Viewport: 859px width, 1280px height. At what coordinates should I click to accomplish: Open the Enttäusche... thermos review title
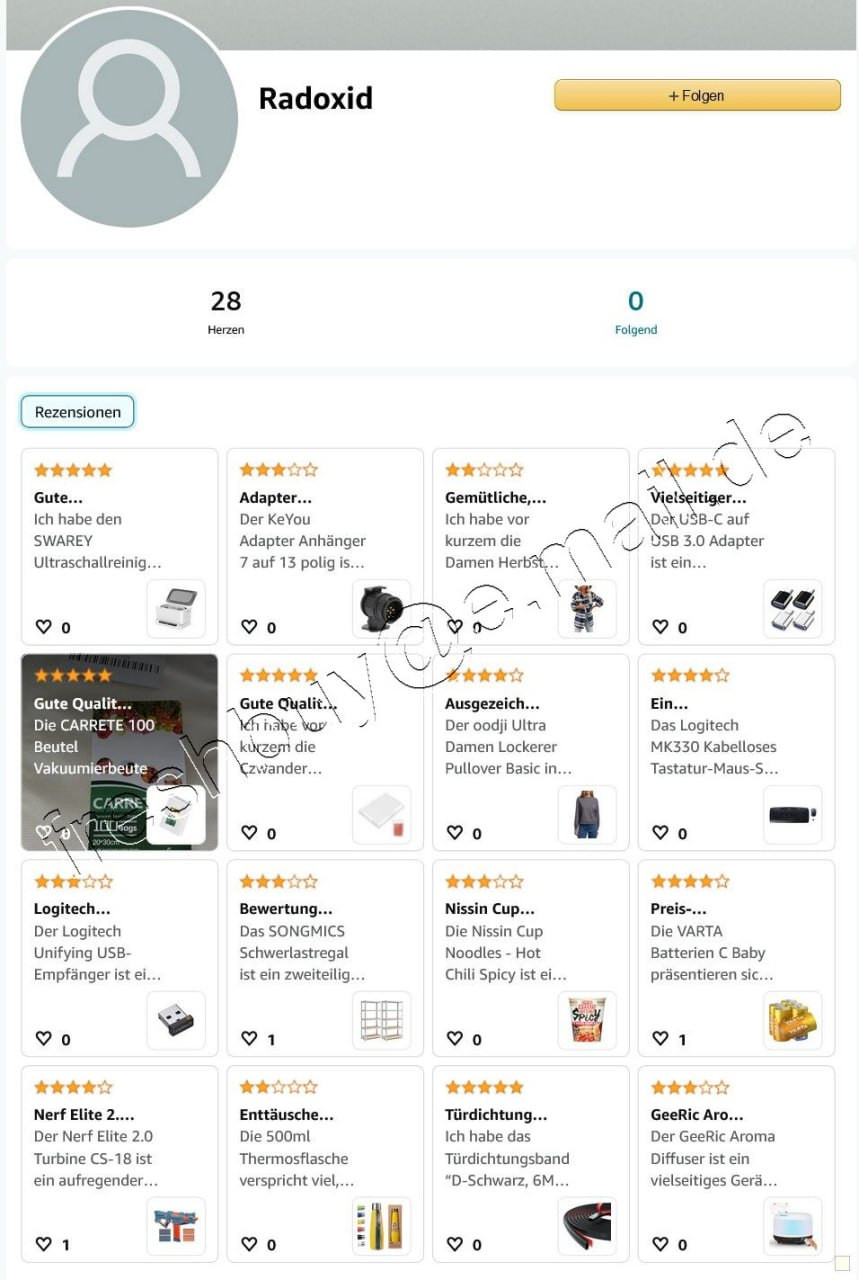[286, 1115]
